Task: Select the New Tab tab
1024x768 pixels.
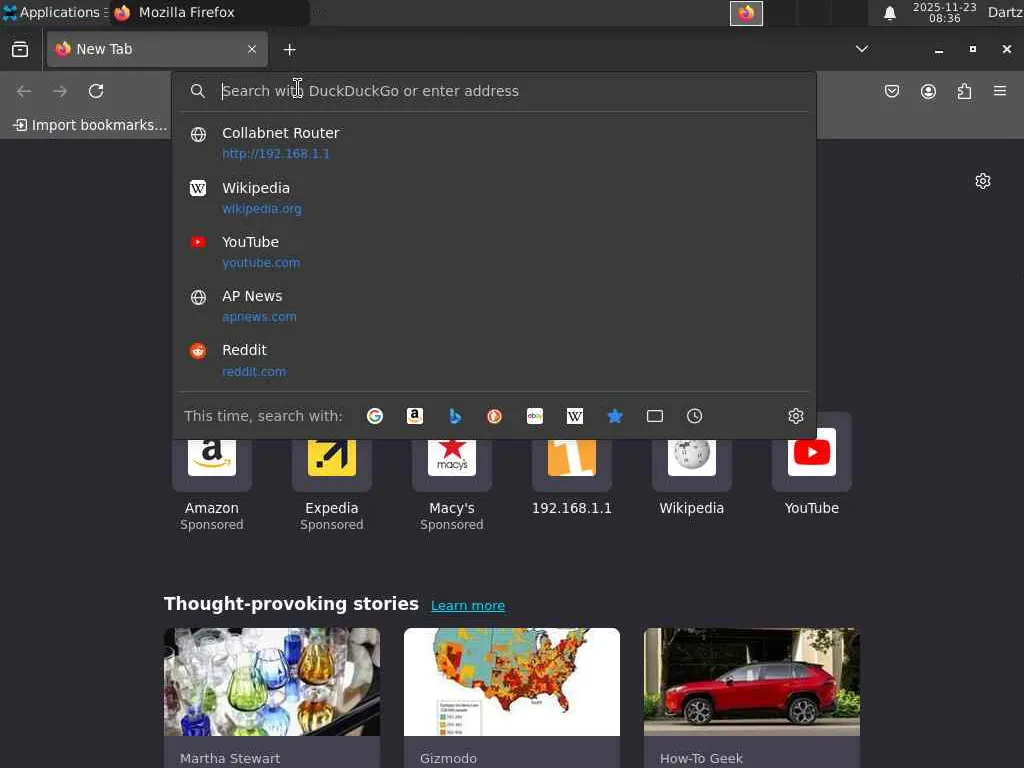Action: 157,49
